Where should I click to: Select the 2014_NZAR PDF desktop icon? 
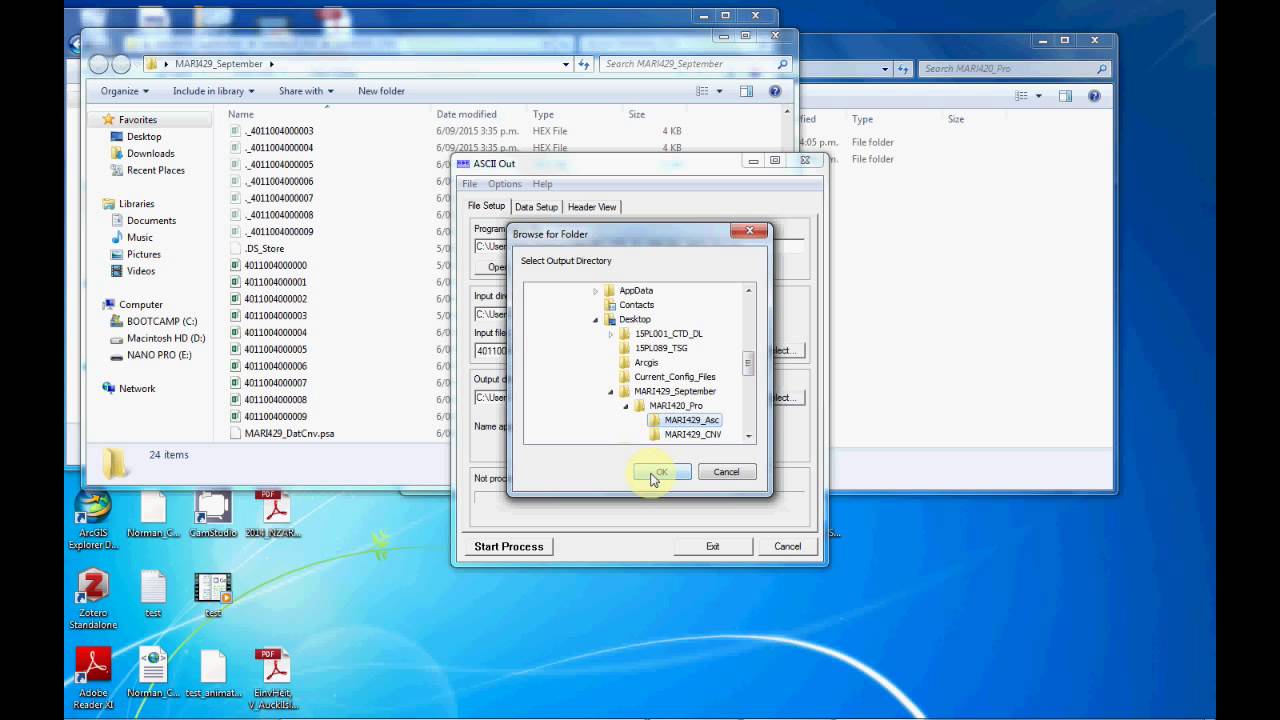[x=273, y=515]
